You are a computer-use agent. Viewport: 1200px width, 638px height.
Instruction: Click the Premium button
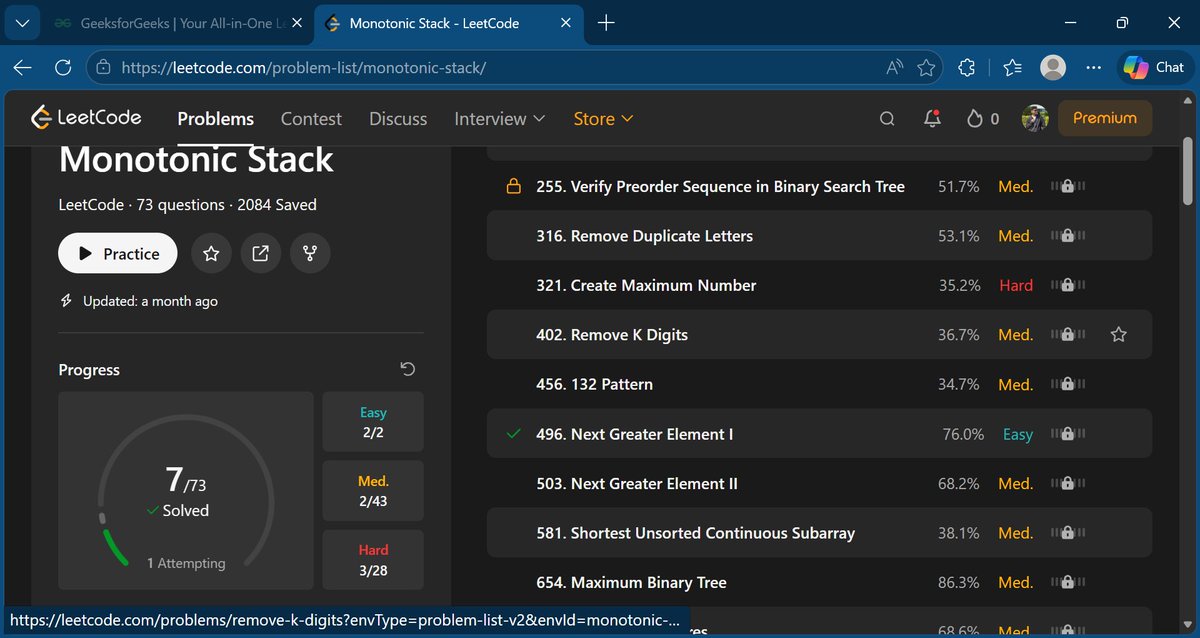point(1105,118)
